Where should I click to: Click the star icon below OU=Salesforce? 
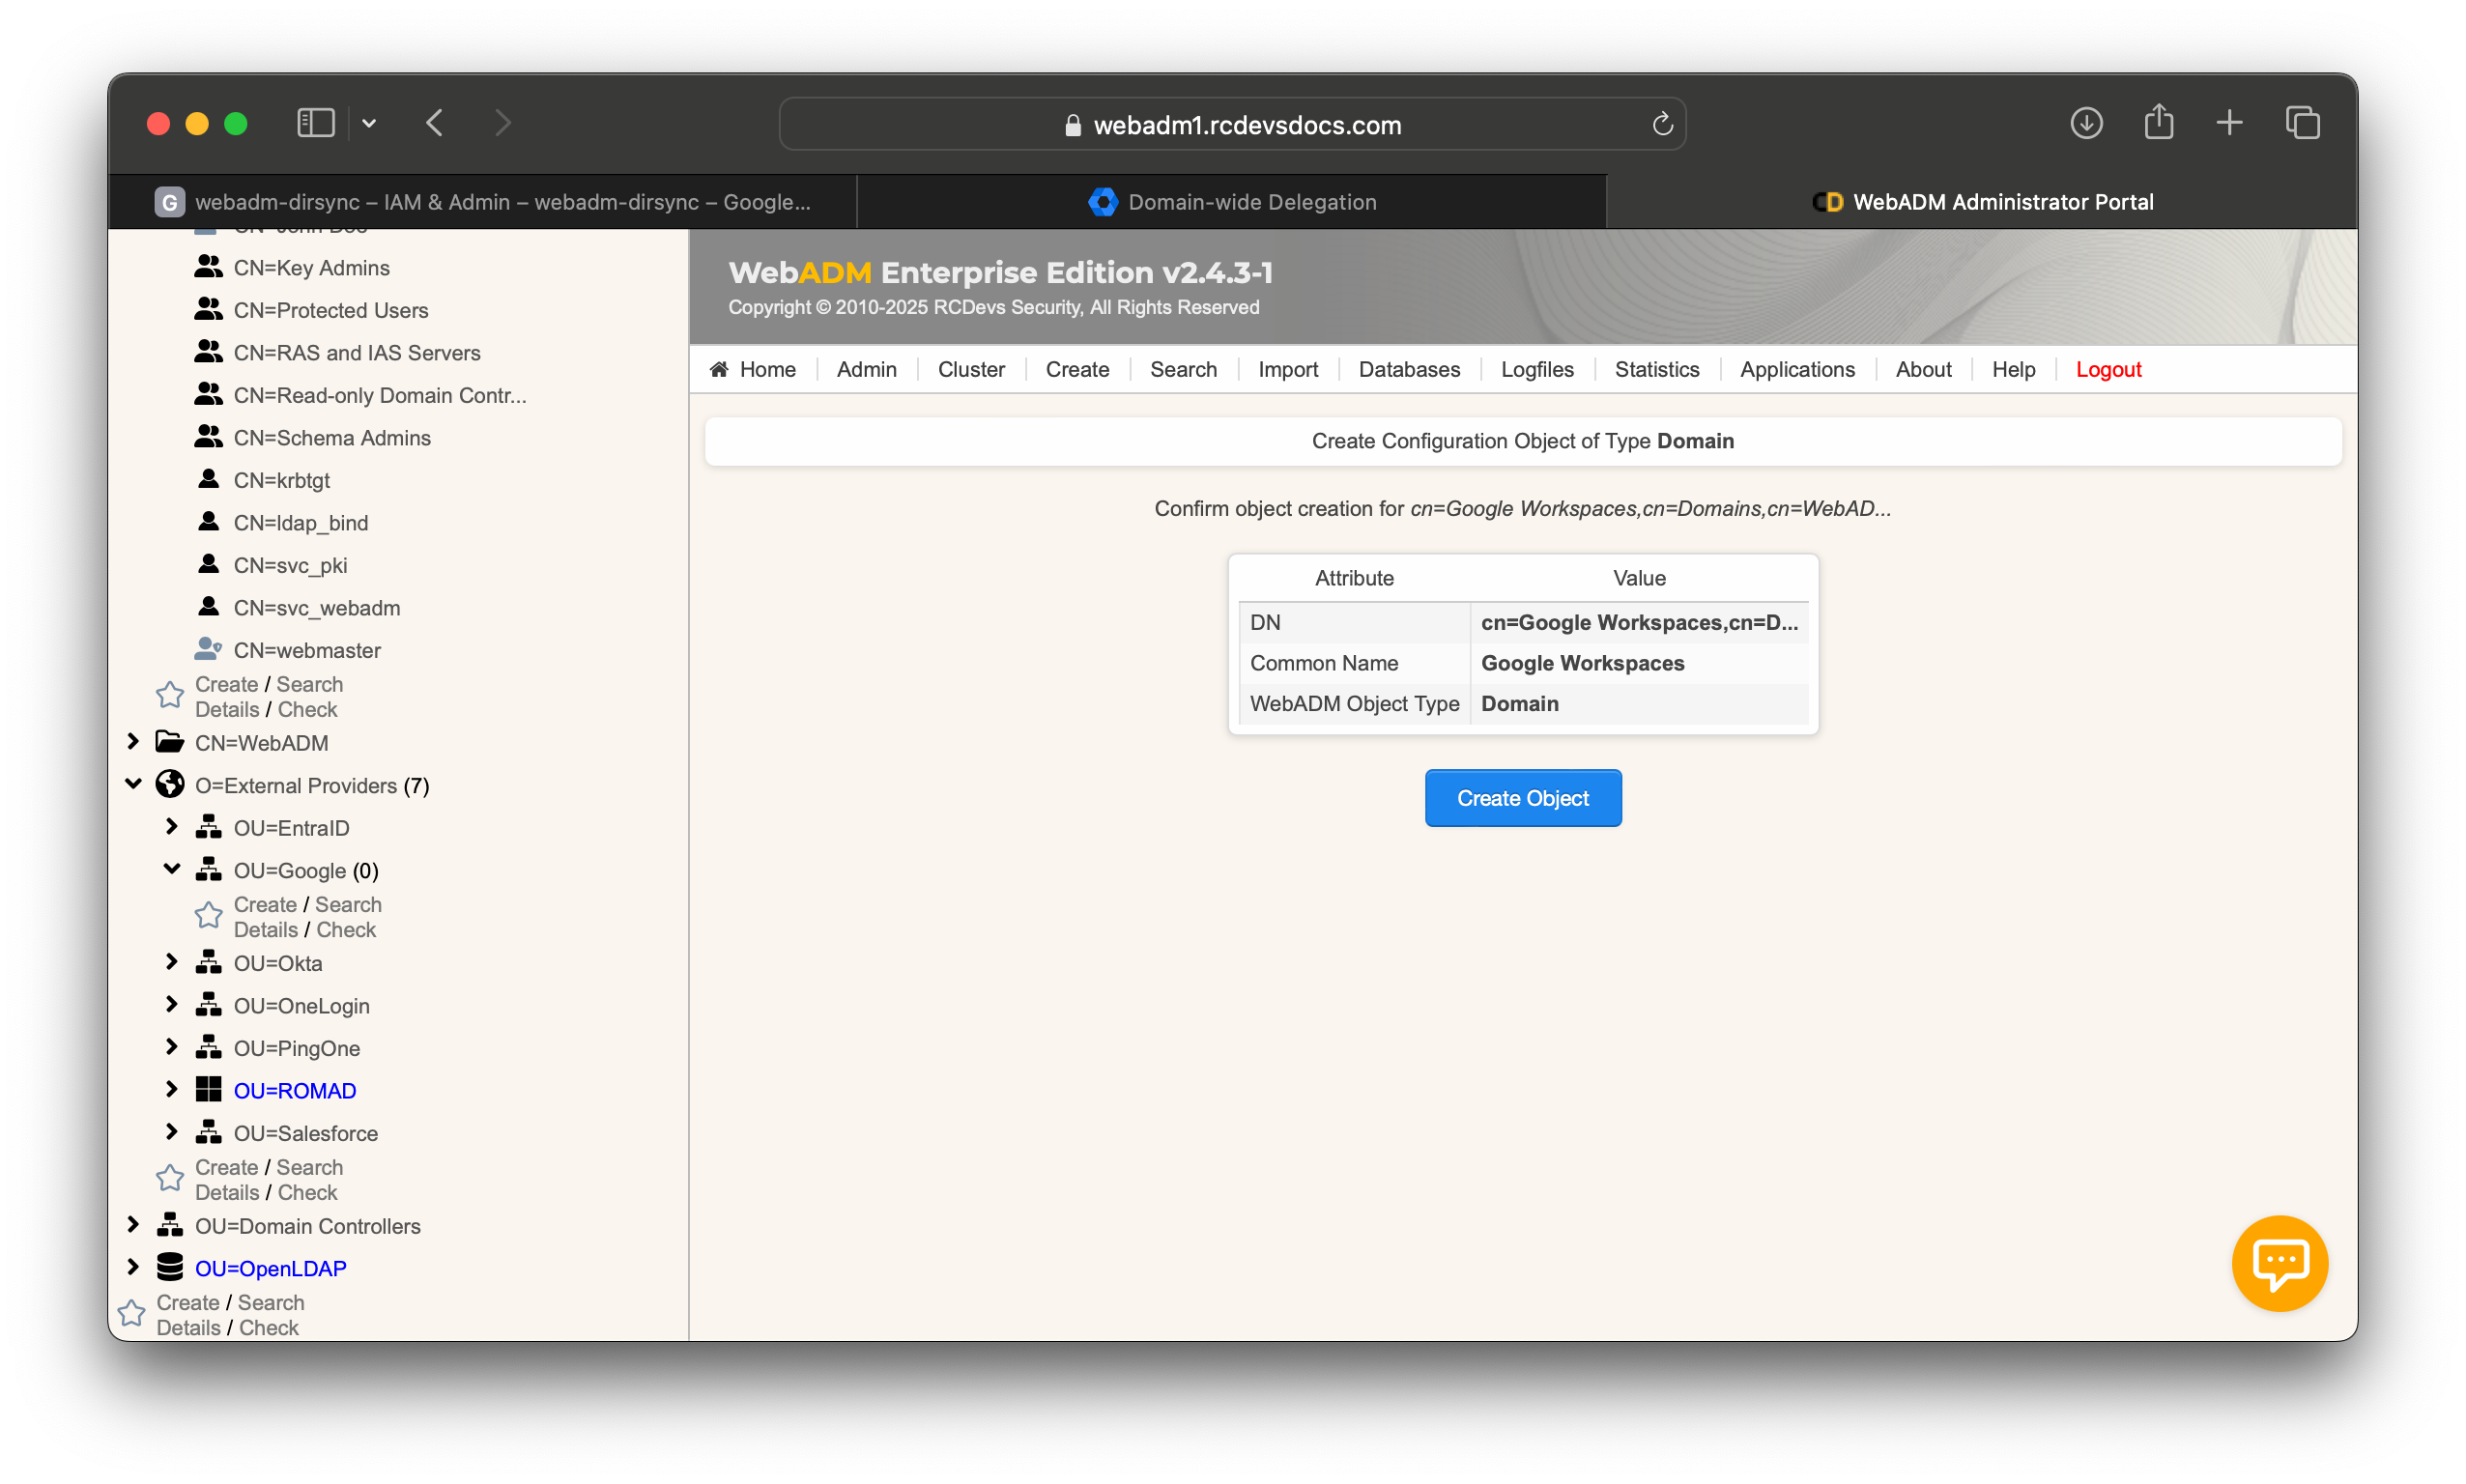pyautogui.click(x=170, y=1179)
